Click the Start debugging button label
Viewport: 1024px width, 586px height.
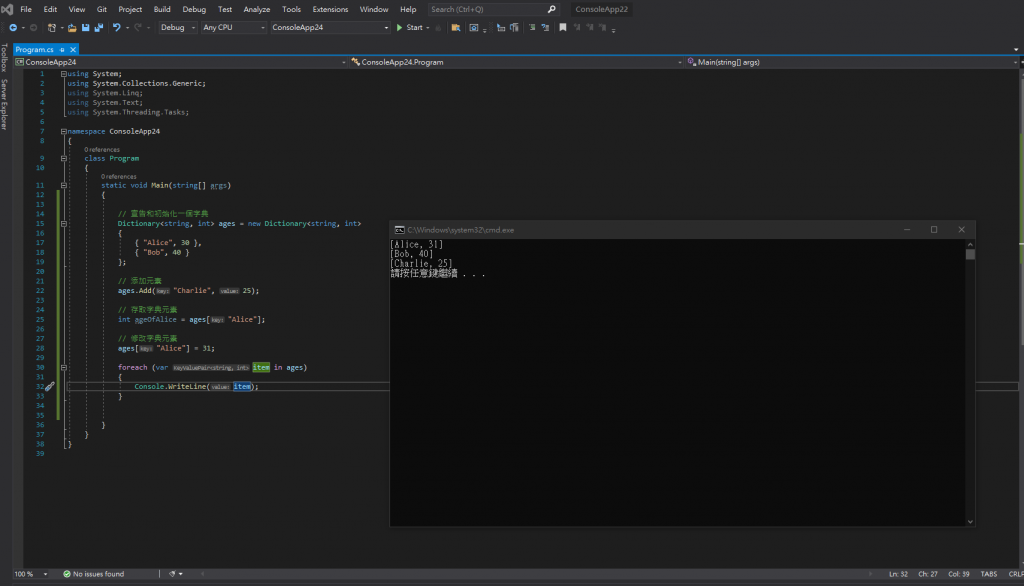click(x=415, y=27)
